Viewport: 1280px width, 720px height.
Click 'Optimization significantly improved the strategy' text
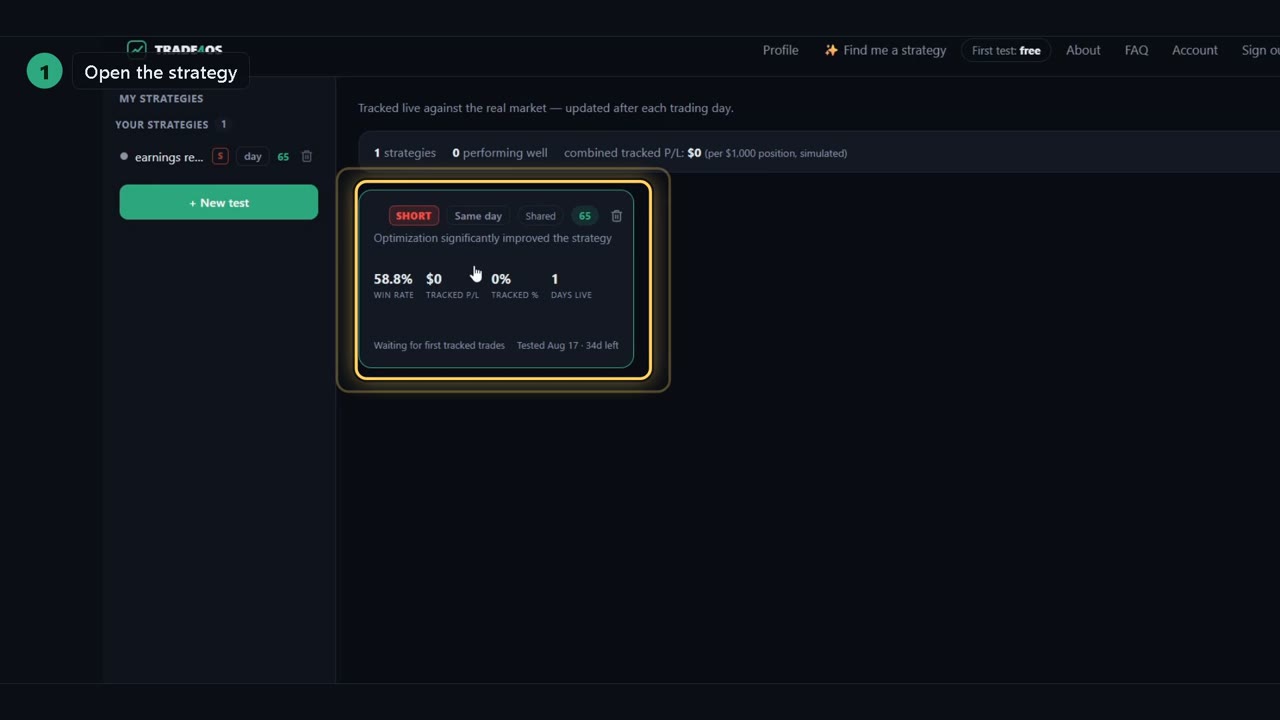tap(493, 238)
